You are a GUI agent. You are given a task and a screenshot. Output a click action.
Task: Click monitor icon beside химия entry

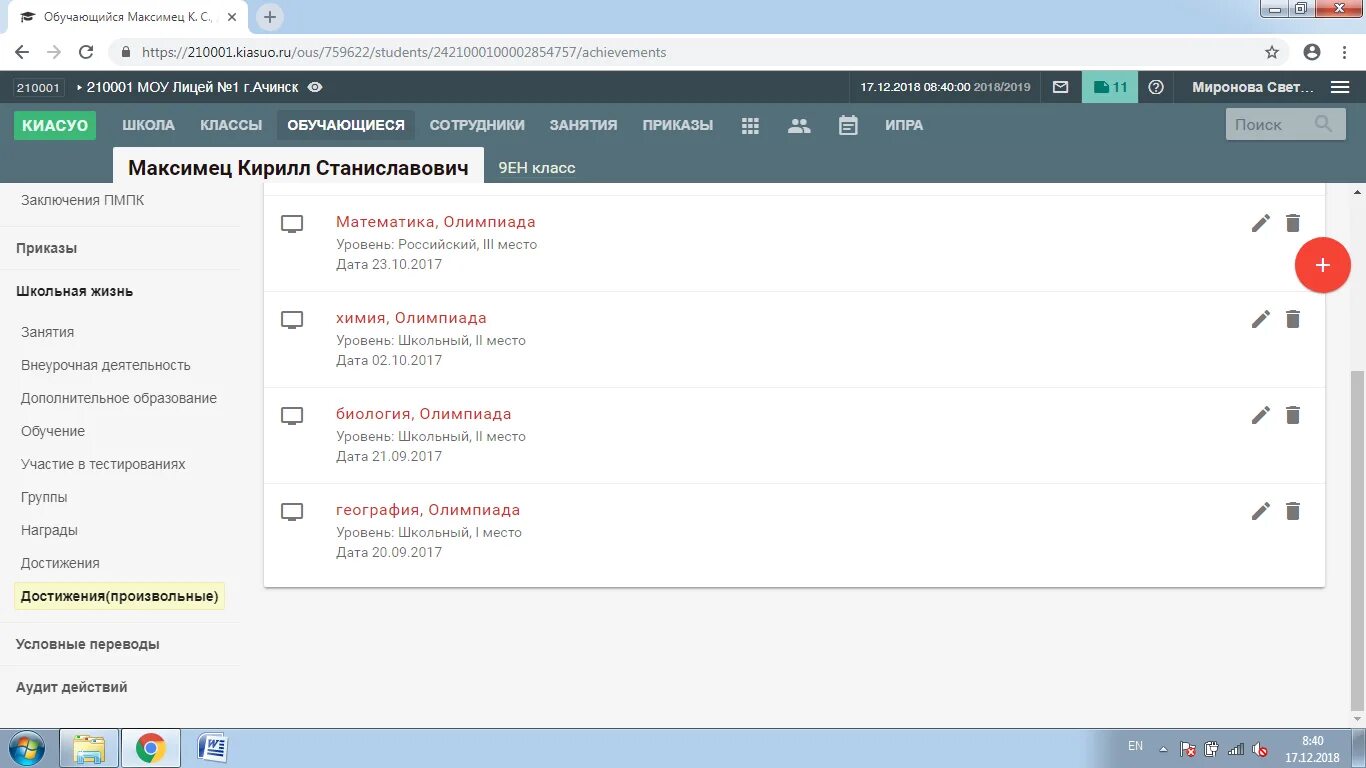291,319
